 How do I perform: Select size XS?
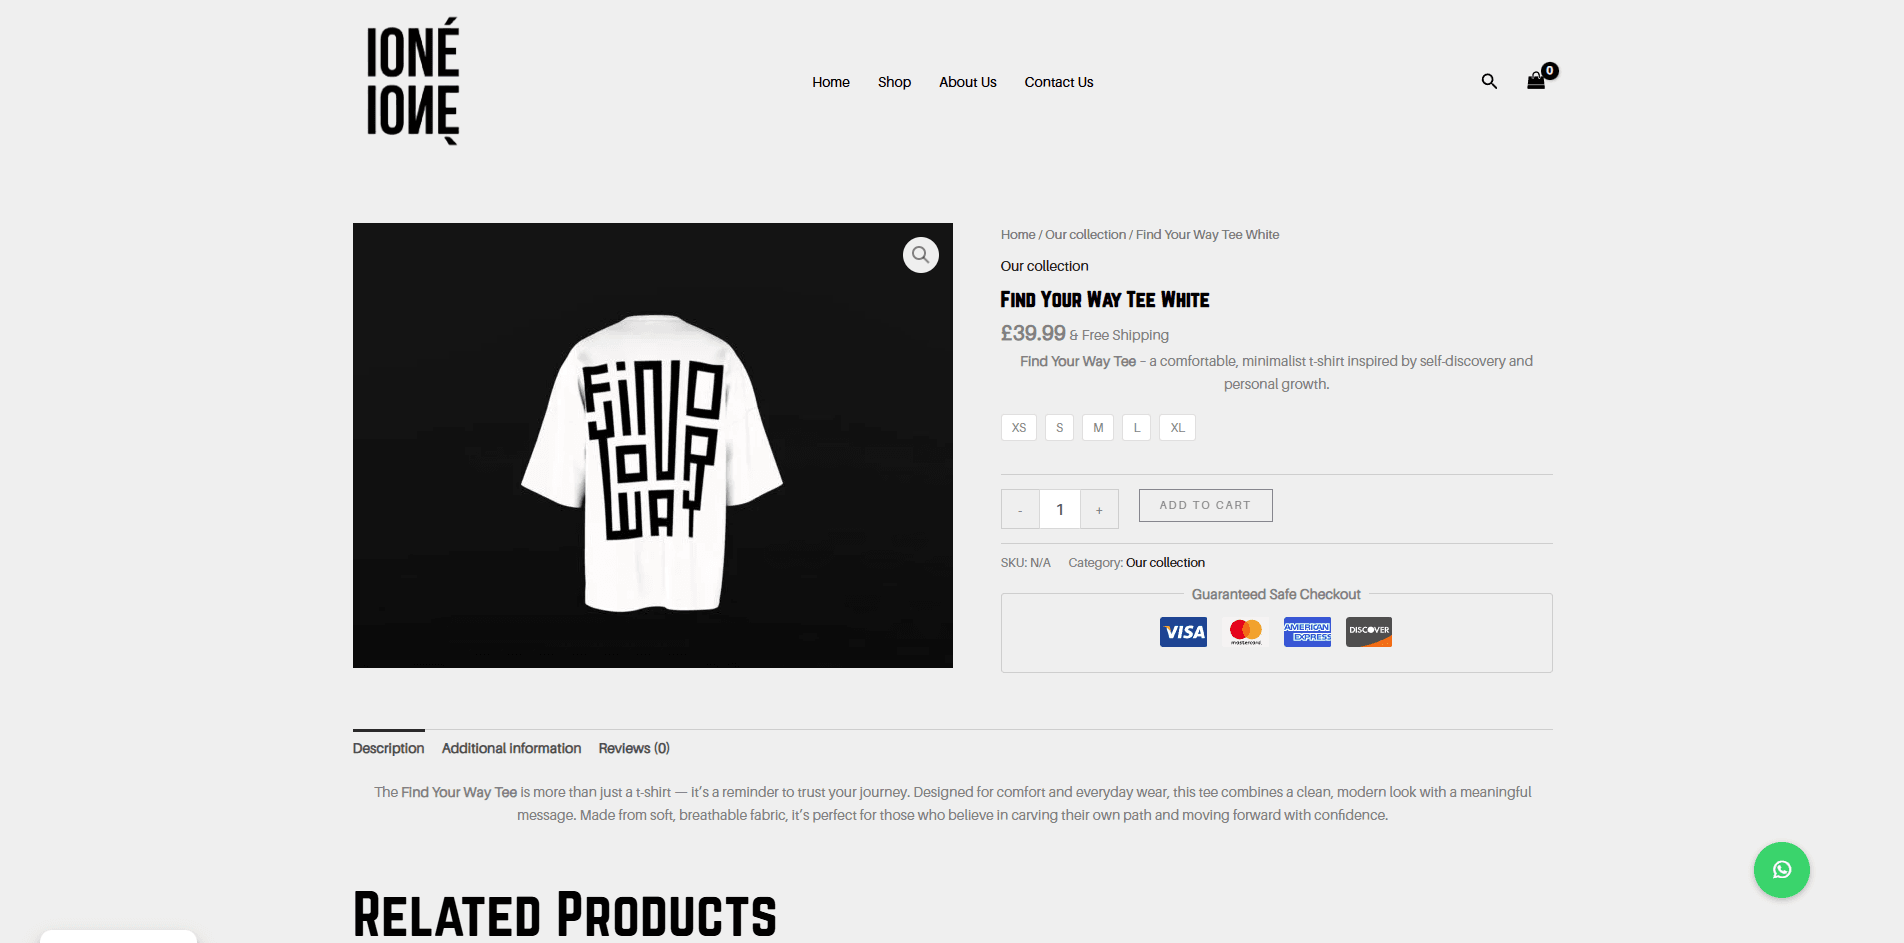click(1019, 427)
